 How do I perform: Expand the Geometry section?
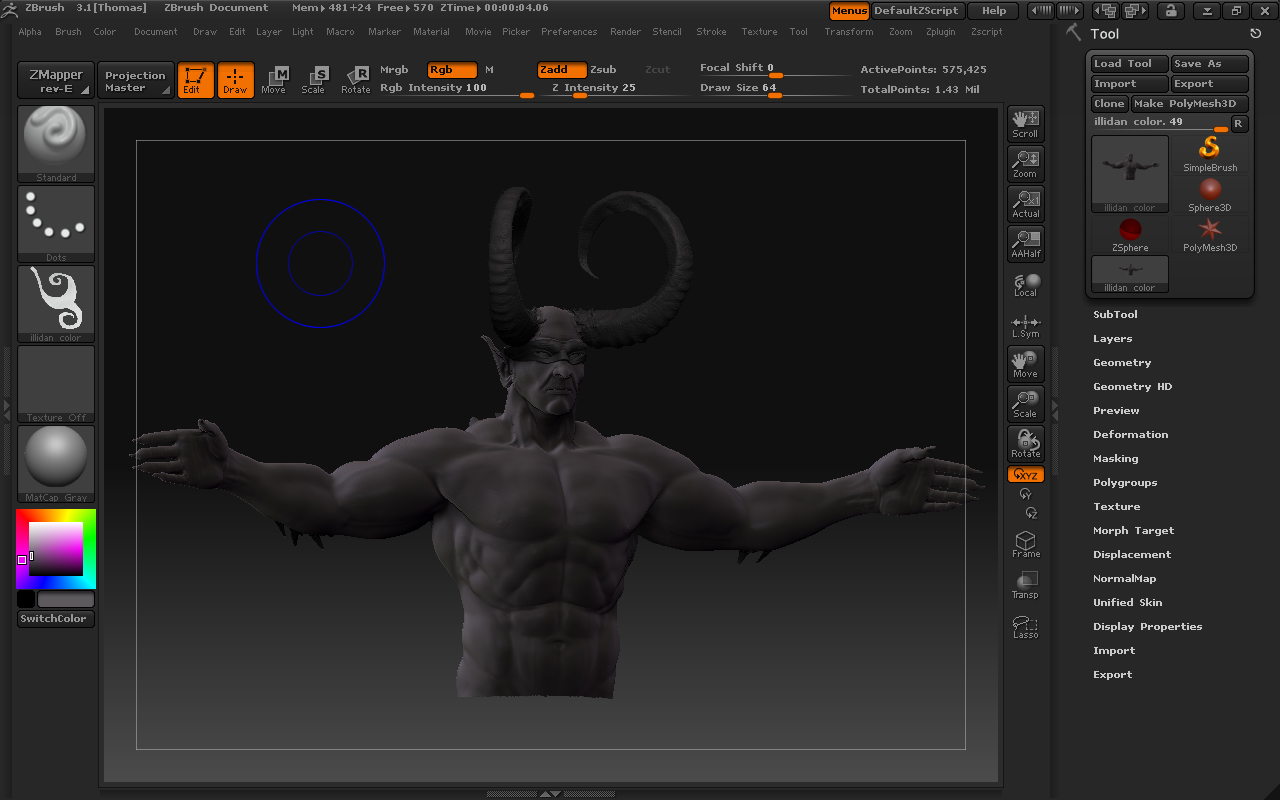point(1122,363)
